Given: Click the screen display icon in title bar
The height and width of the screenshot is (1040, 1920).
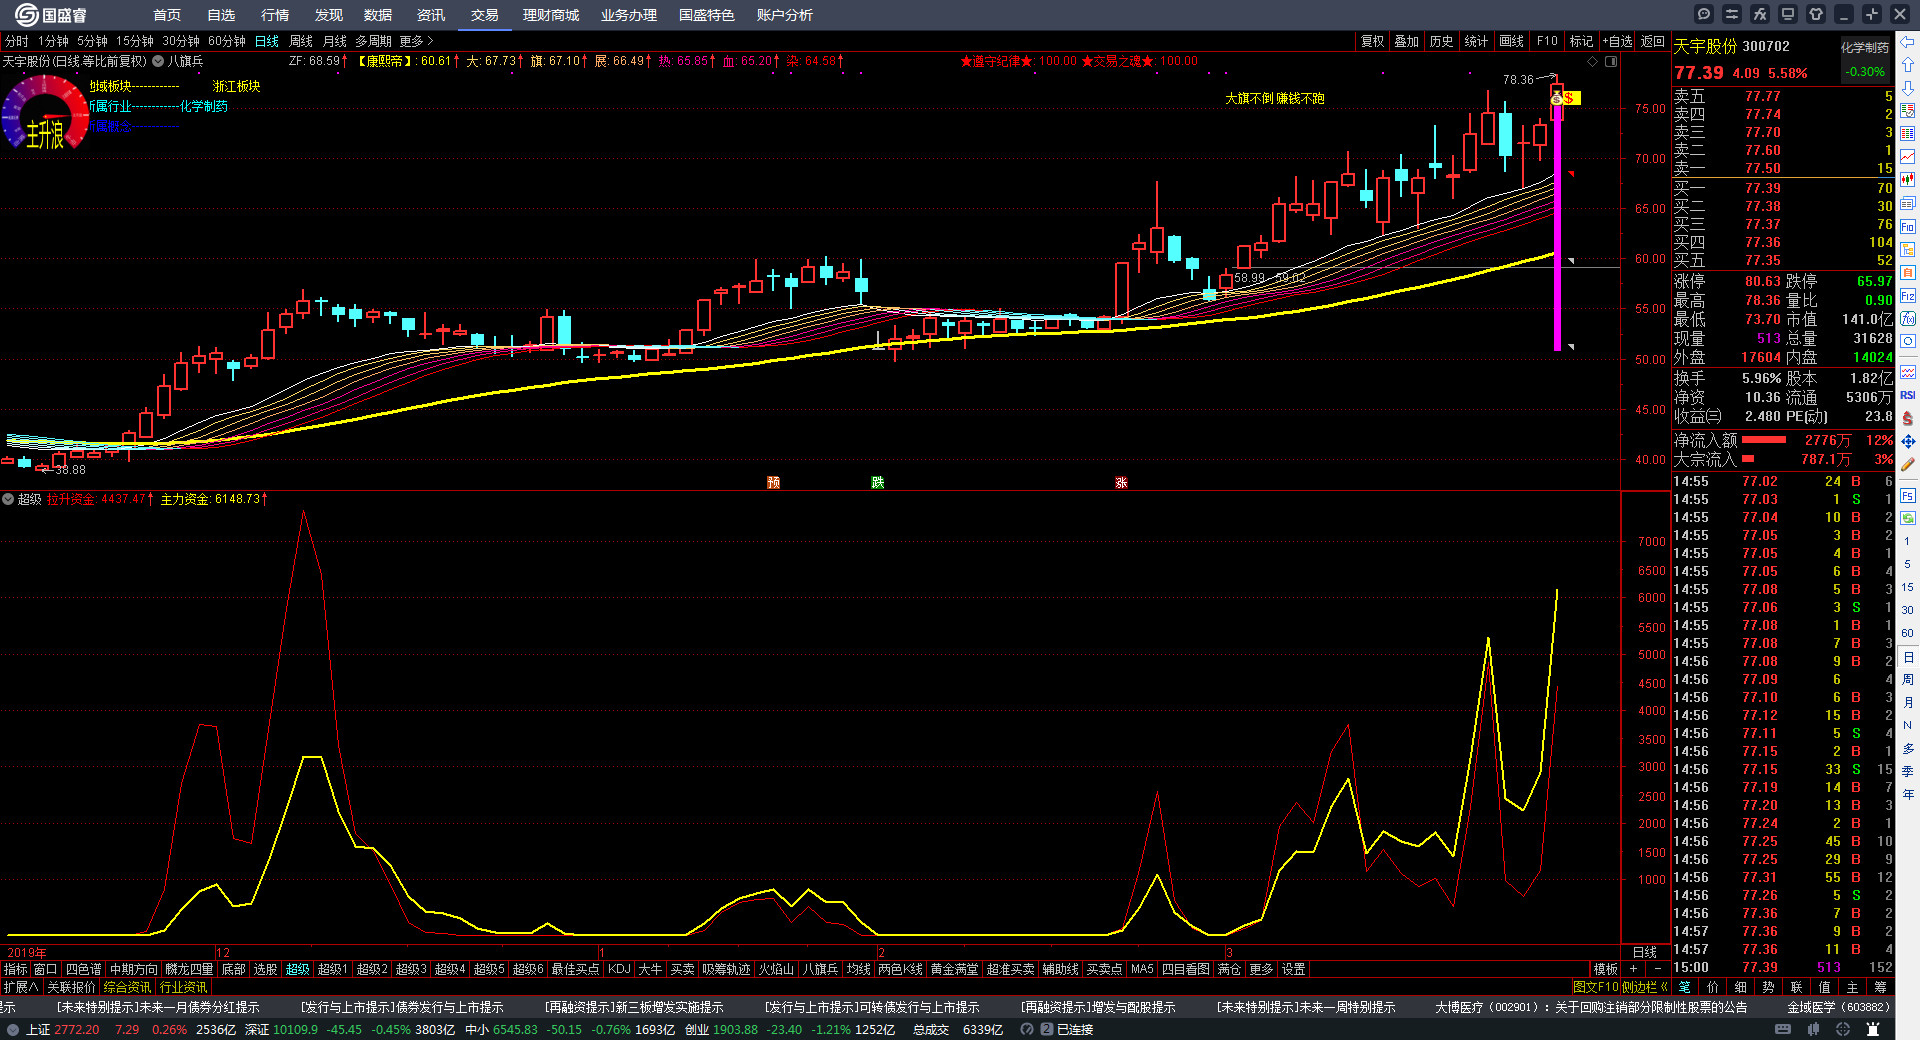Looking at the screenshot, I should (x=1788, y=14).
